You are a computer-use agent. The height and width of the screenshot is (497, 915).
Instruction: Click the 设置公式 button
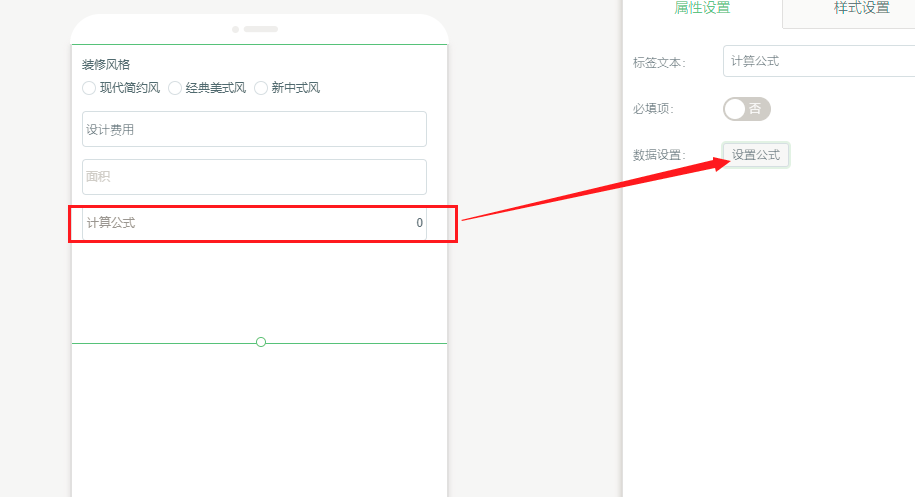(x=756, y=155)
